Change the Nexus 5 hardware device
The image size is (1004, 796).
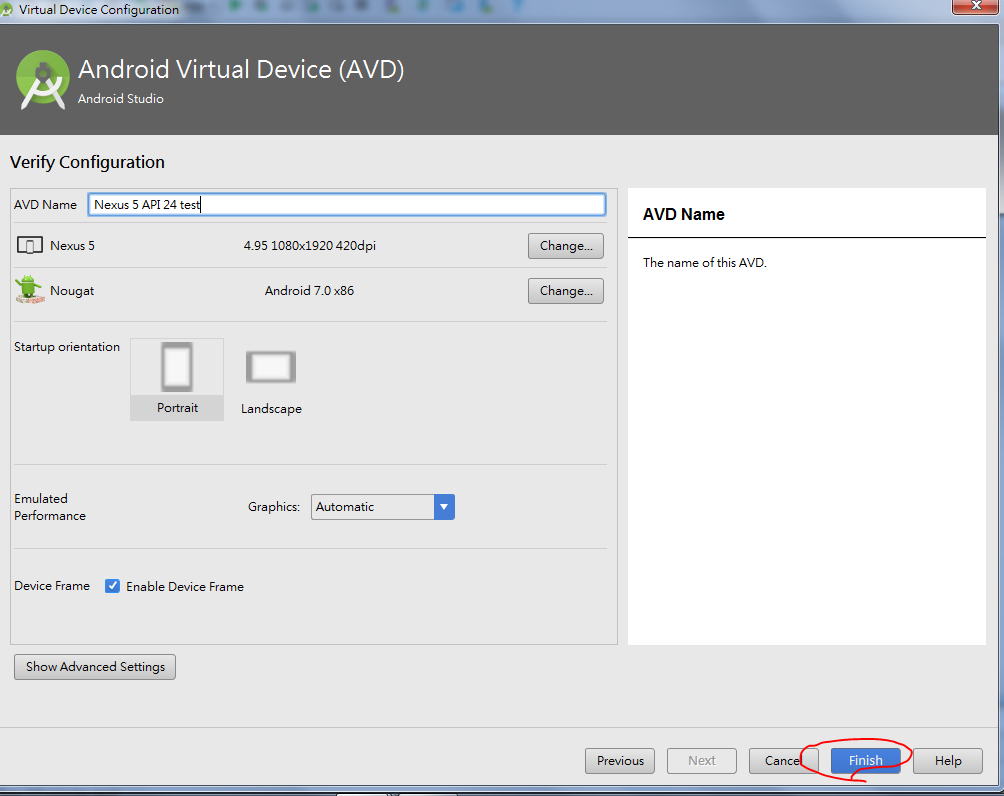pos(565,246)
